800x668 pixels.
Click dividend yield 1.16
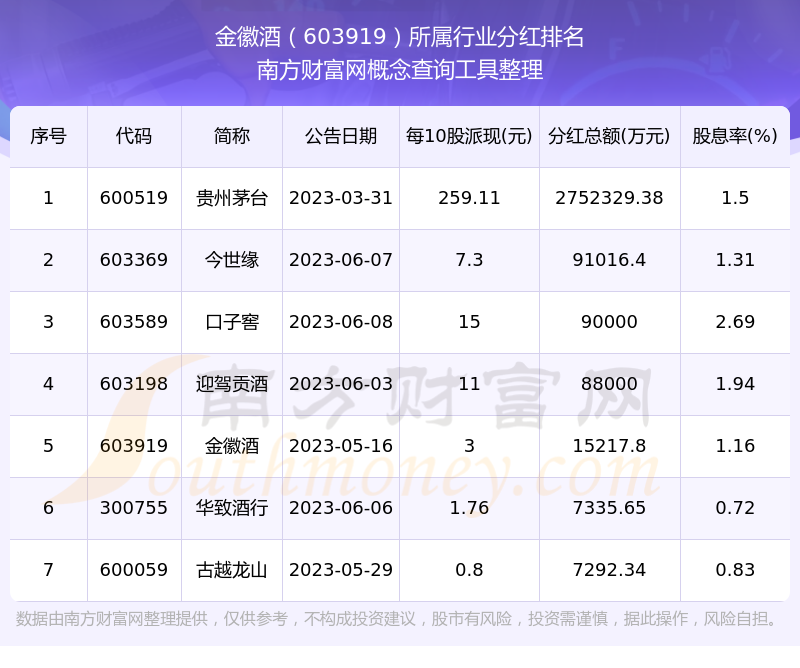coord(735,446)
